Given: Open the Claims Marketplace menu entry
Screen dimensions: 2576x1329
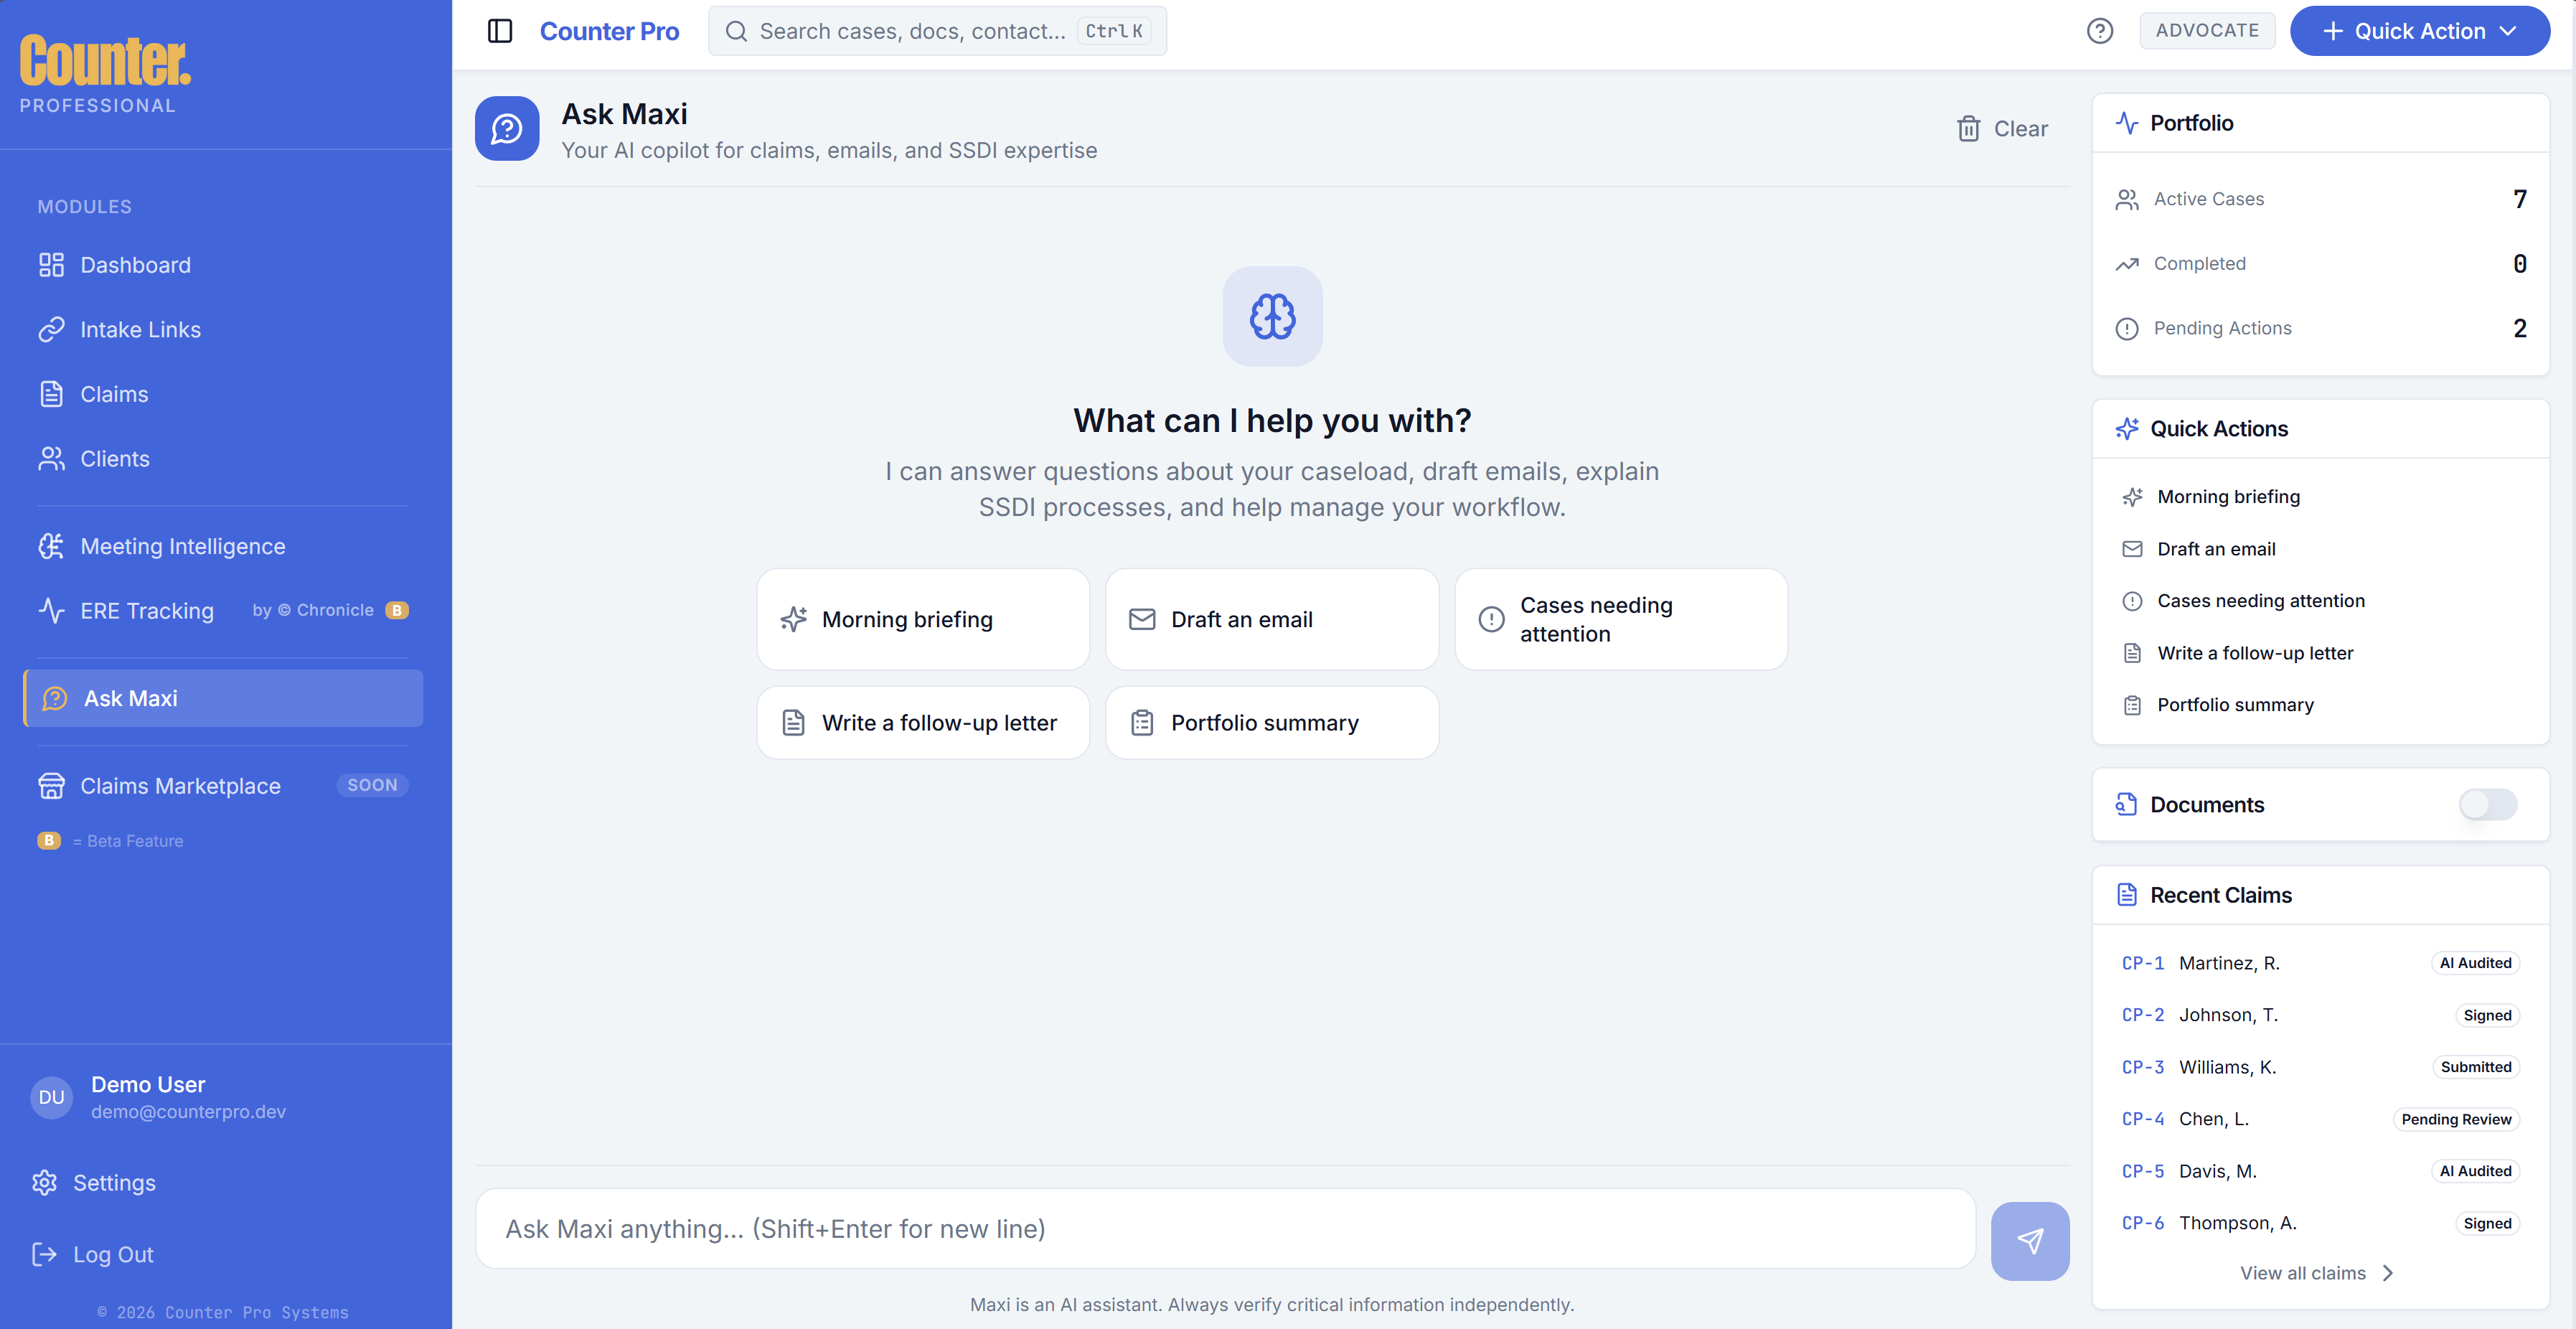Looking at the screenshot, I should [181, 786].
